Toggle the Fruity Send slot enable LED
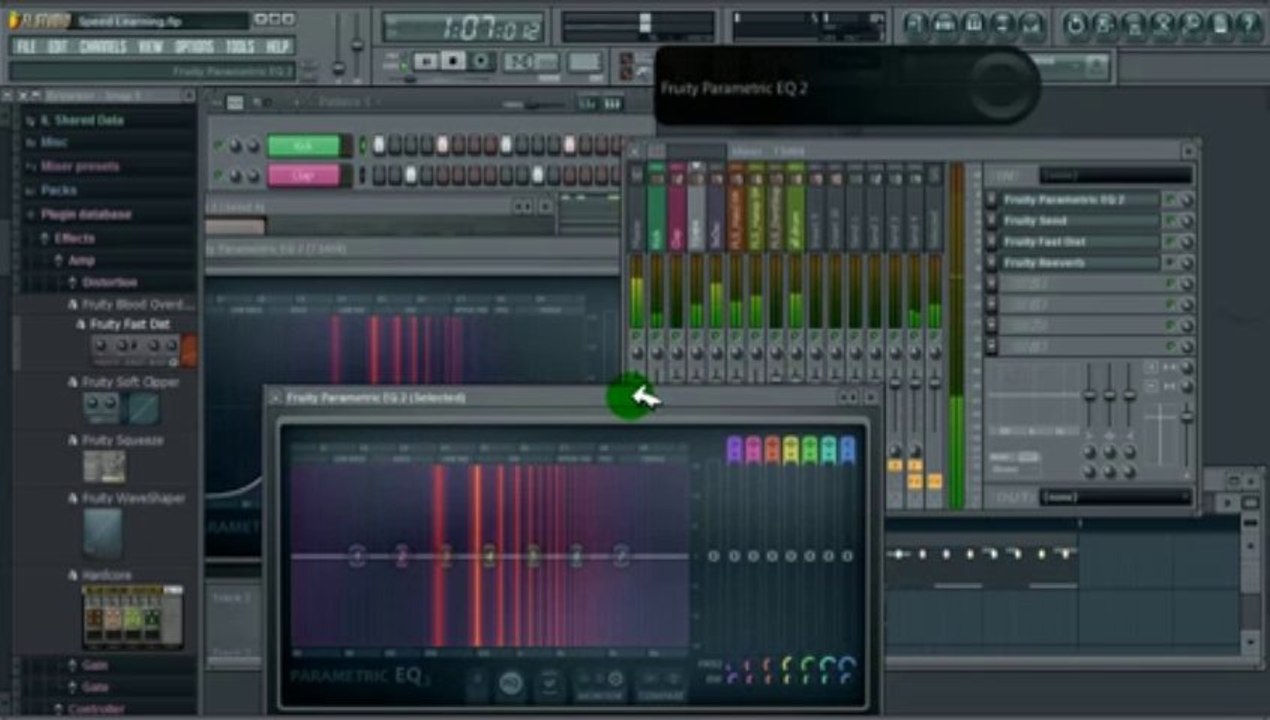 coord(1170,220)
